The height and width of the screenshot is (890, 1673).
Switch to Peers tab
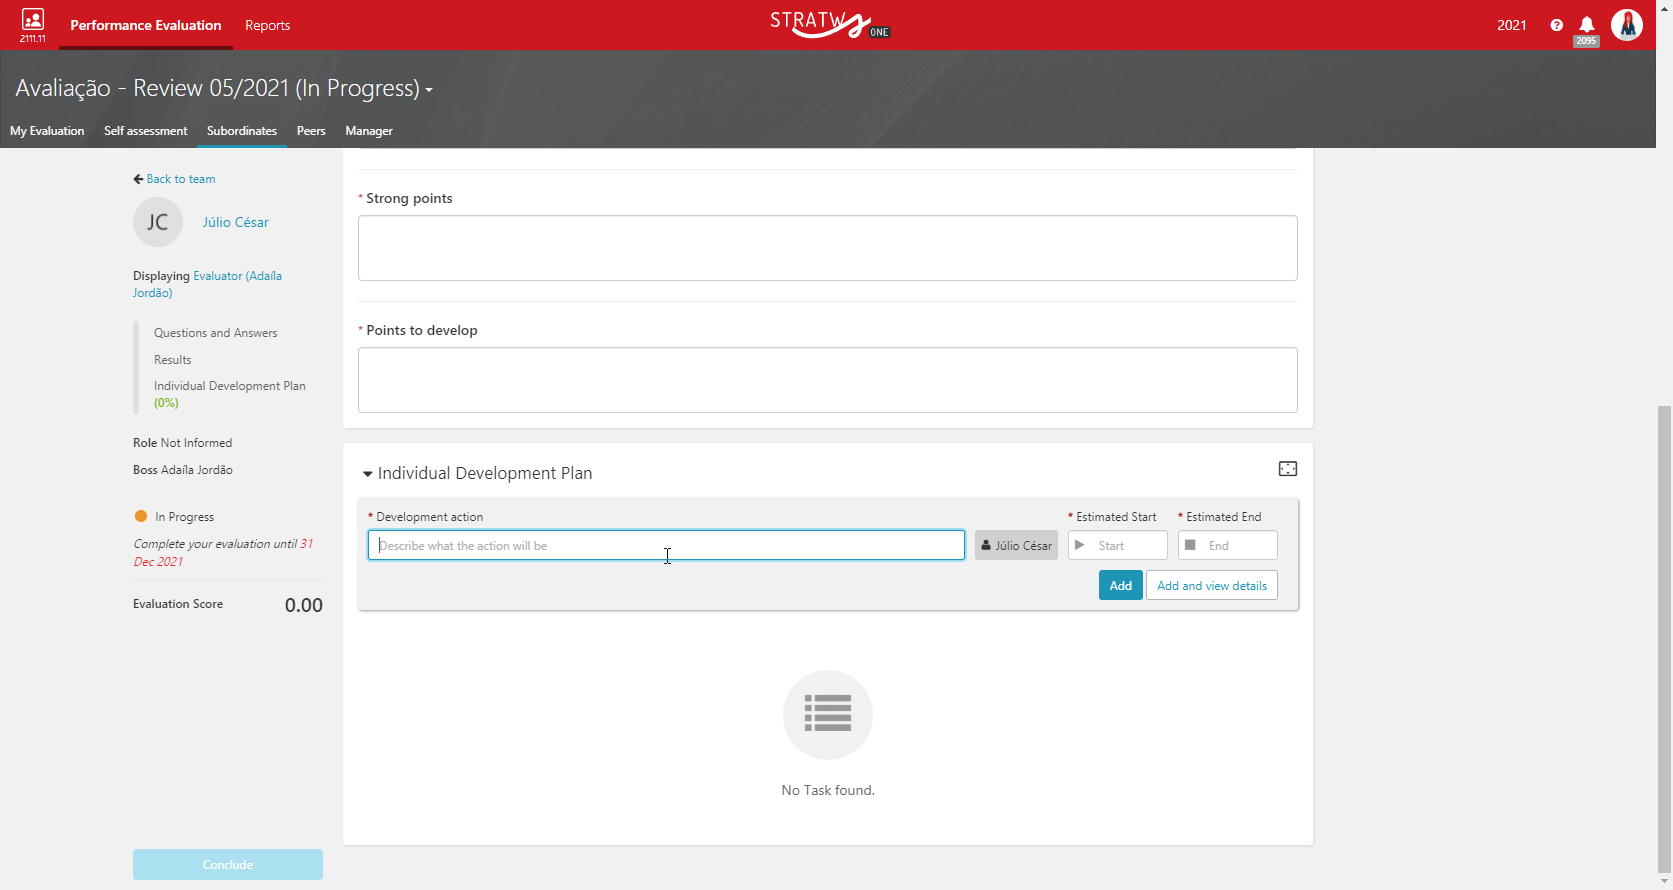click(x=311, y=131)
